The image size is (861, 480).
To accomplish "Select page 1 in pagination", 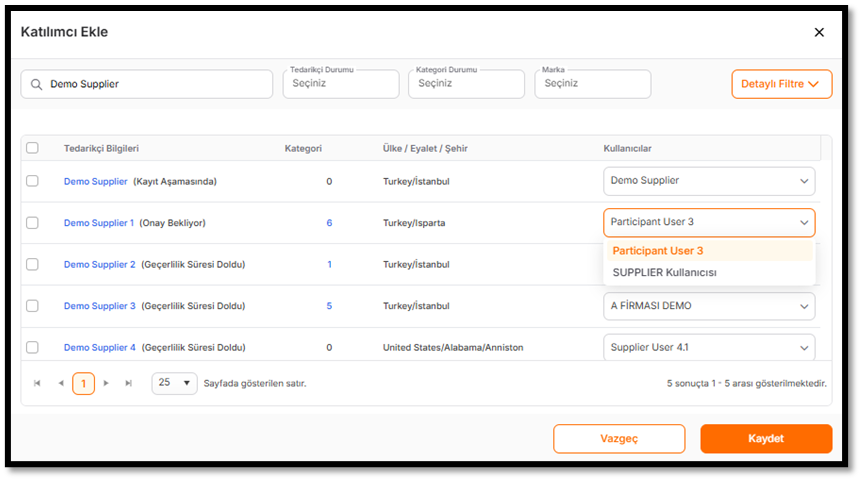I will (83, 383).
